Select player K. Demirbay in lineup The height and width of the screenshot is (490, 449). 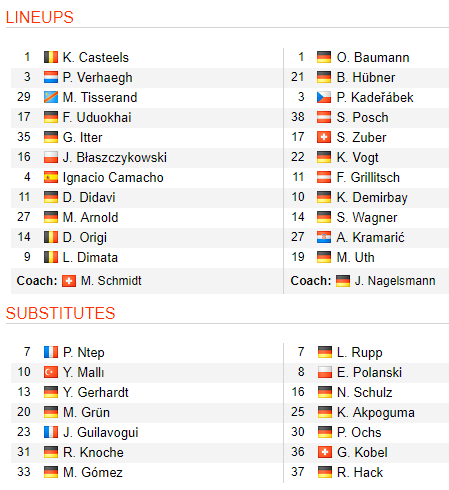point(372,197)
